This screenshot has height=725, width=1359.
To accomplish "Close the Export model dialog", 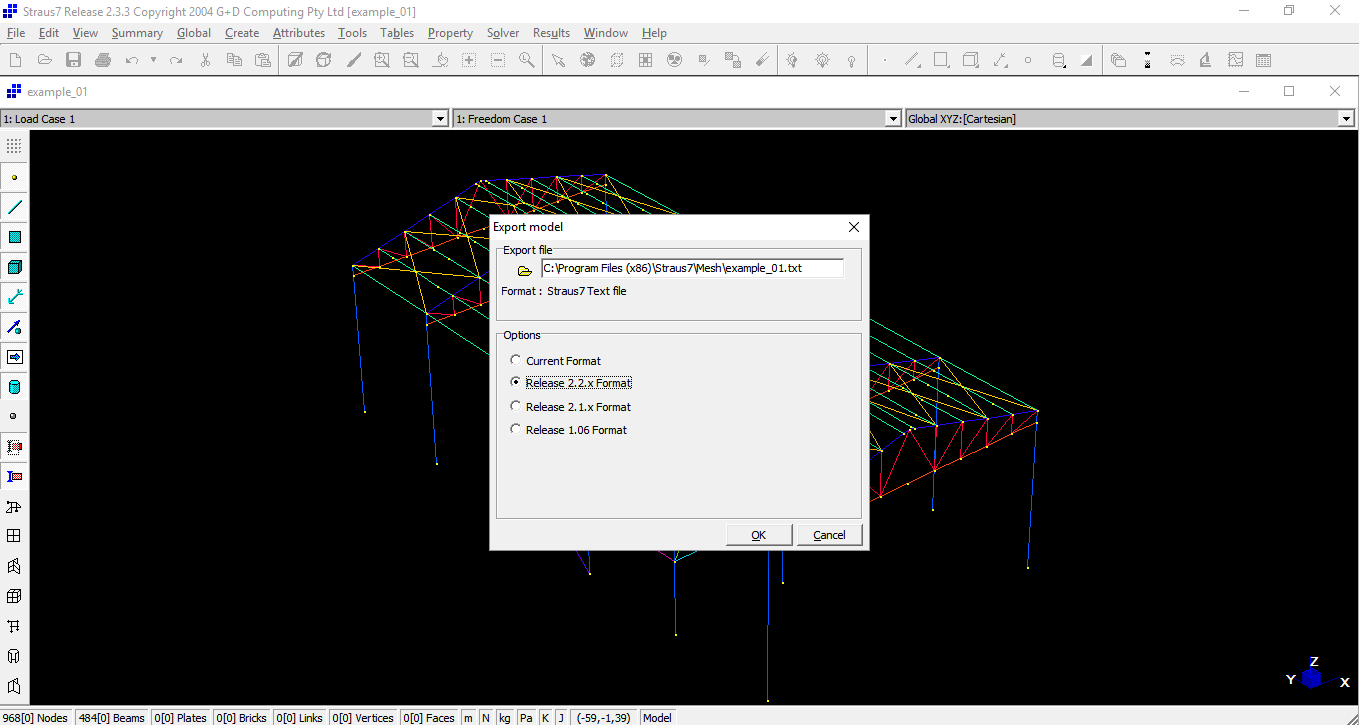I will tap(853, 227).
